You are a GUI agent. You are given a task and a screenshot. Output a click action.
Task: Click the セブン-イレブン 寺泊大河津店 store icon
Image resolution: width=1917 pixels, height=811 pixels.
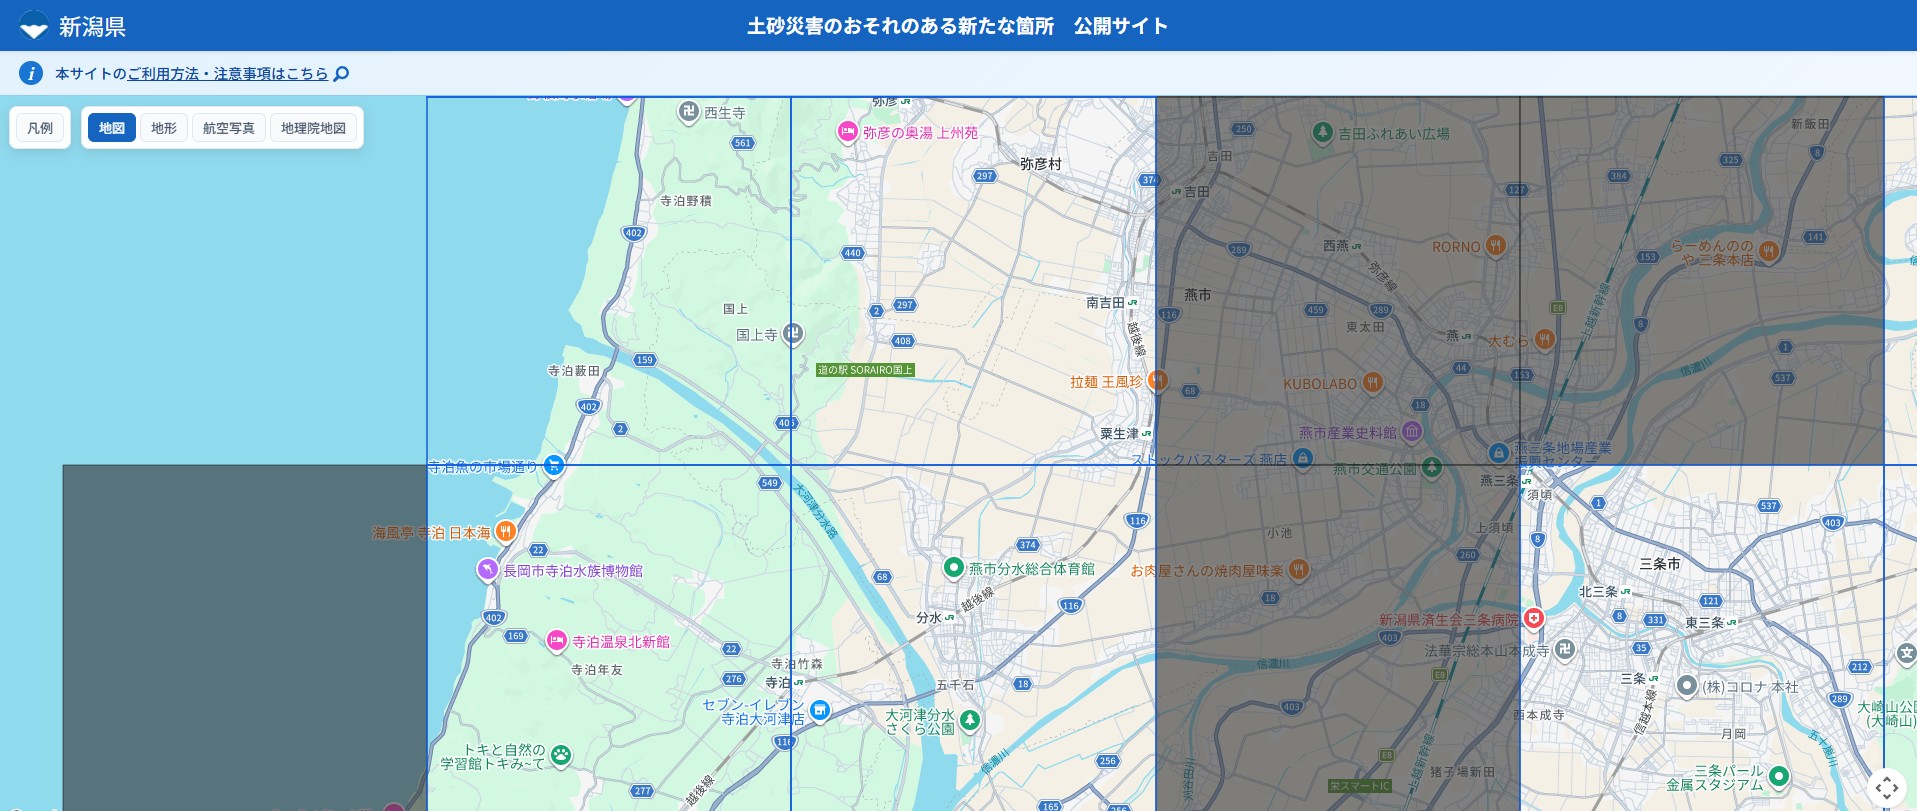[820, 710]
